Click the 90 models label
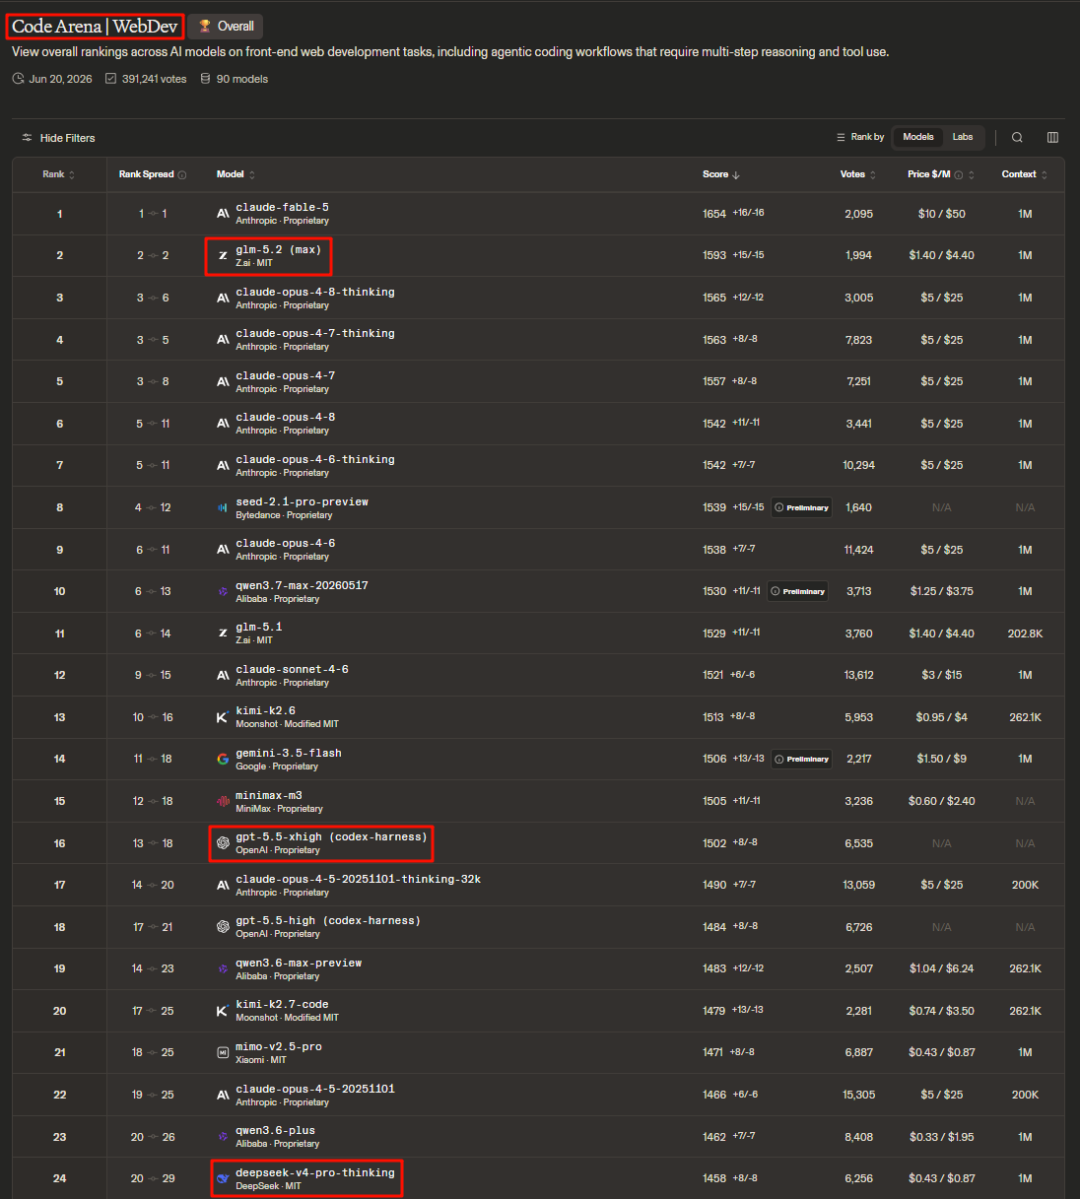This screenshot has width=1080, height=1199. [242, 79]
